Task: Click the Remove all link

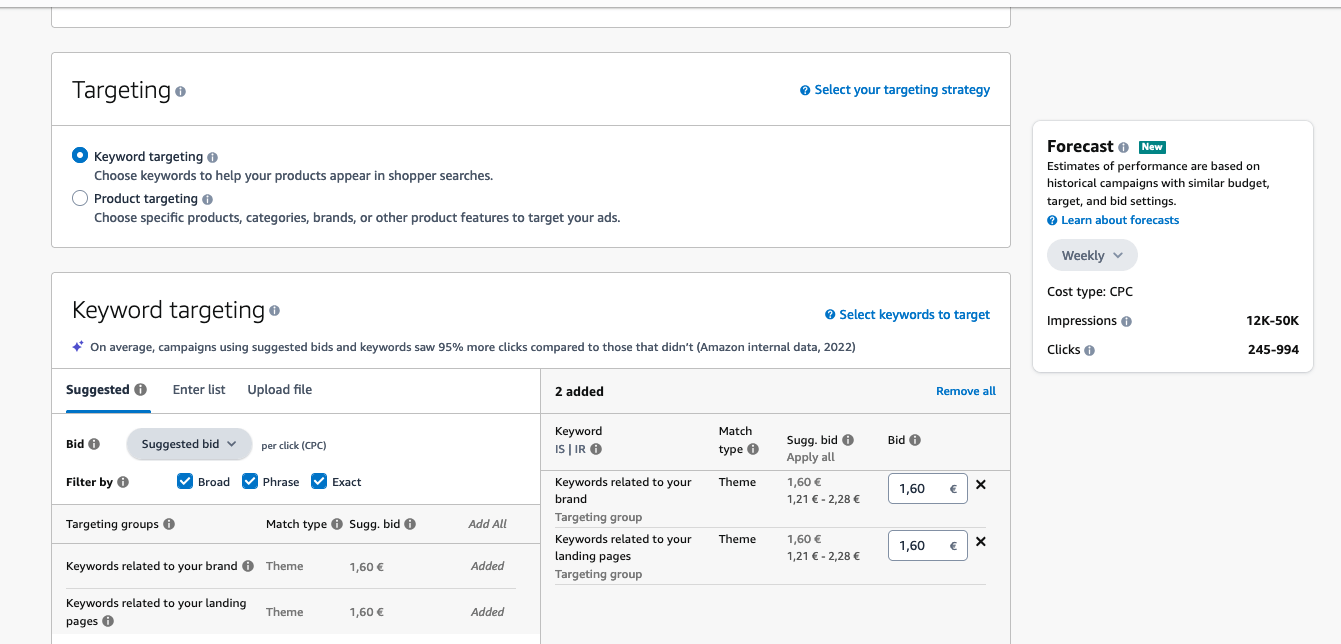Action: pos(966,391)
